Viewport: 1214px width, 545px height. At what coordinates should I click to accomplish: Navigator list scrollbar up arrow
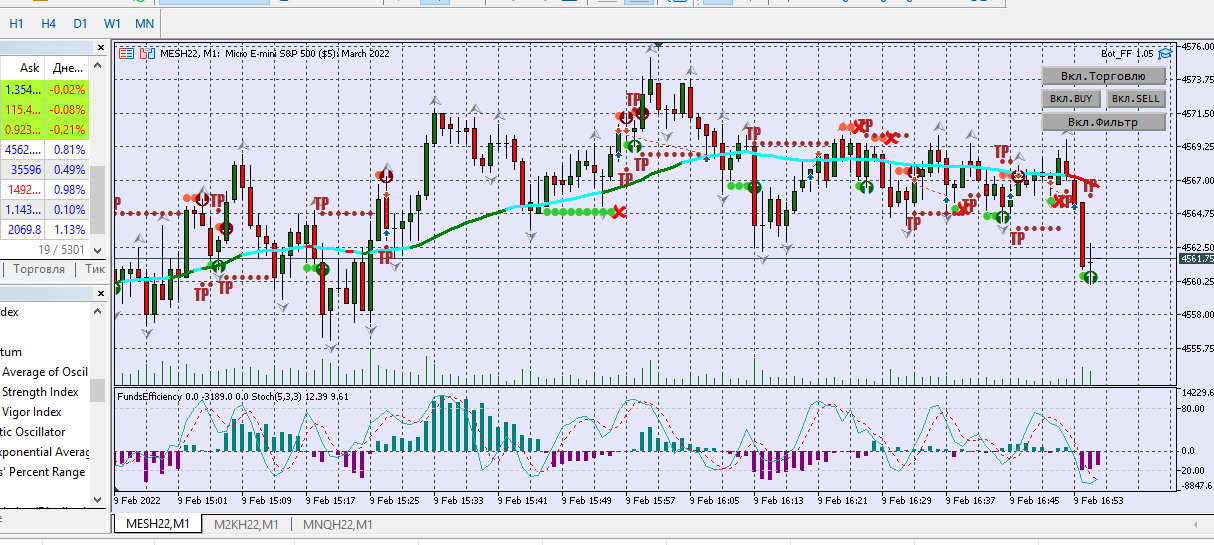(98, 312)
